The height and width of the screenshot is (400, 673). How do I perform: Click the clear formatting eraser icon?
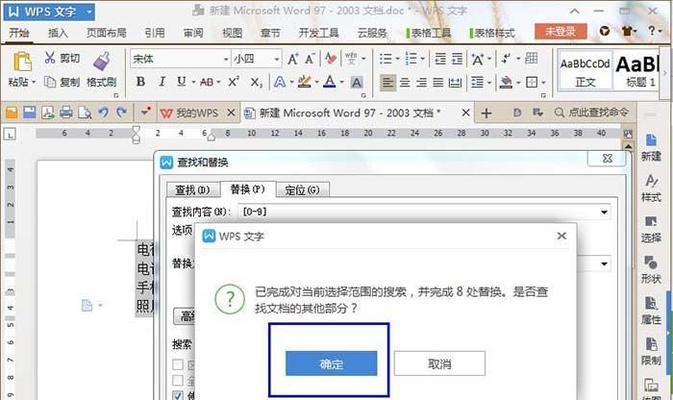click(x=330, y=59)
